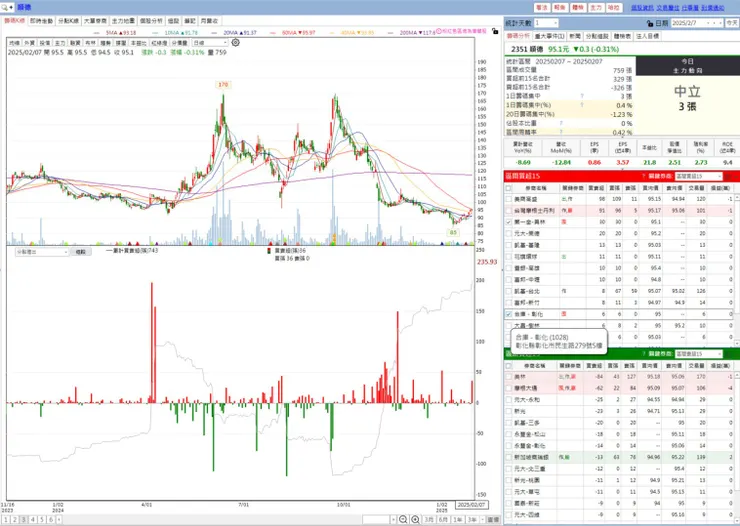Click help icon next to 佔股本比重
Viewport: 740px width, 526px height.
561,123
